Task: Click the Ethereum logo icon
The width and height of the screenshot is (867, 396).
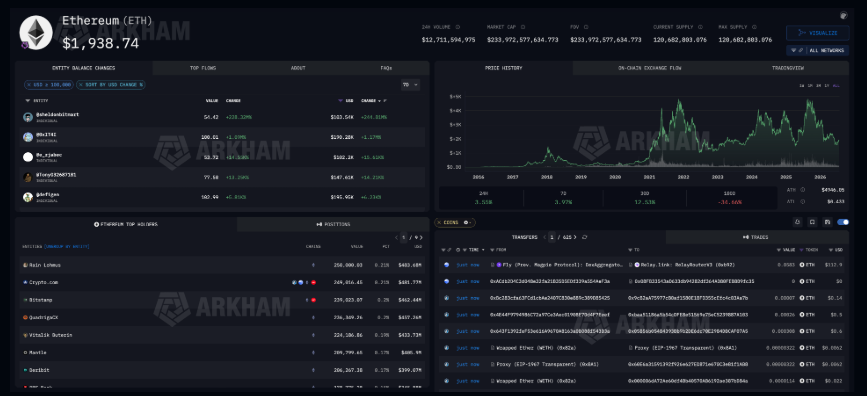Action: click(x=36, y=33)
